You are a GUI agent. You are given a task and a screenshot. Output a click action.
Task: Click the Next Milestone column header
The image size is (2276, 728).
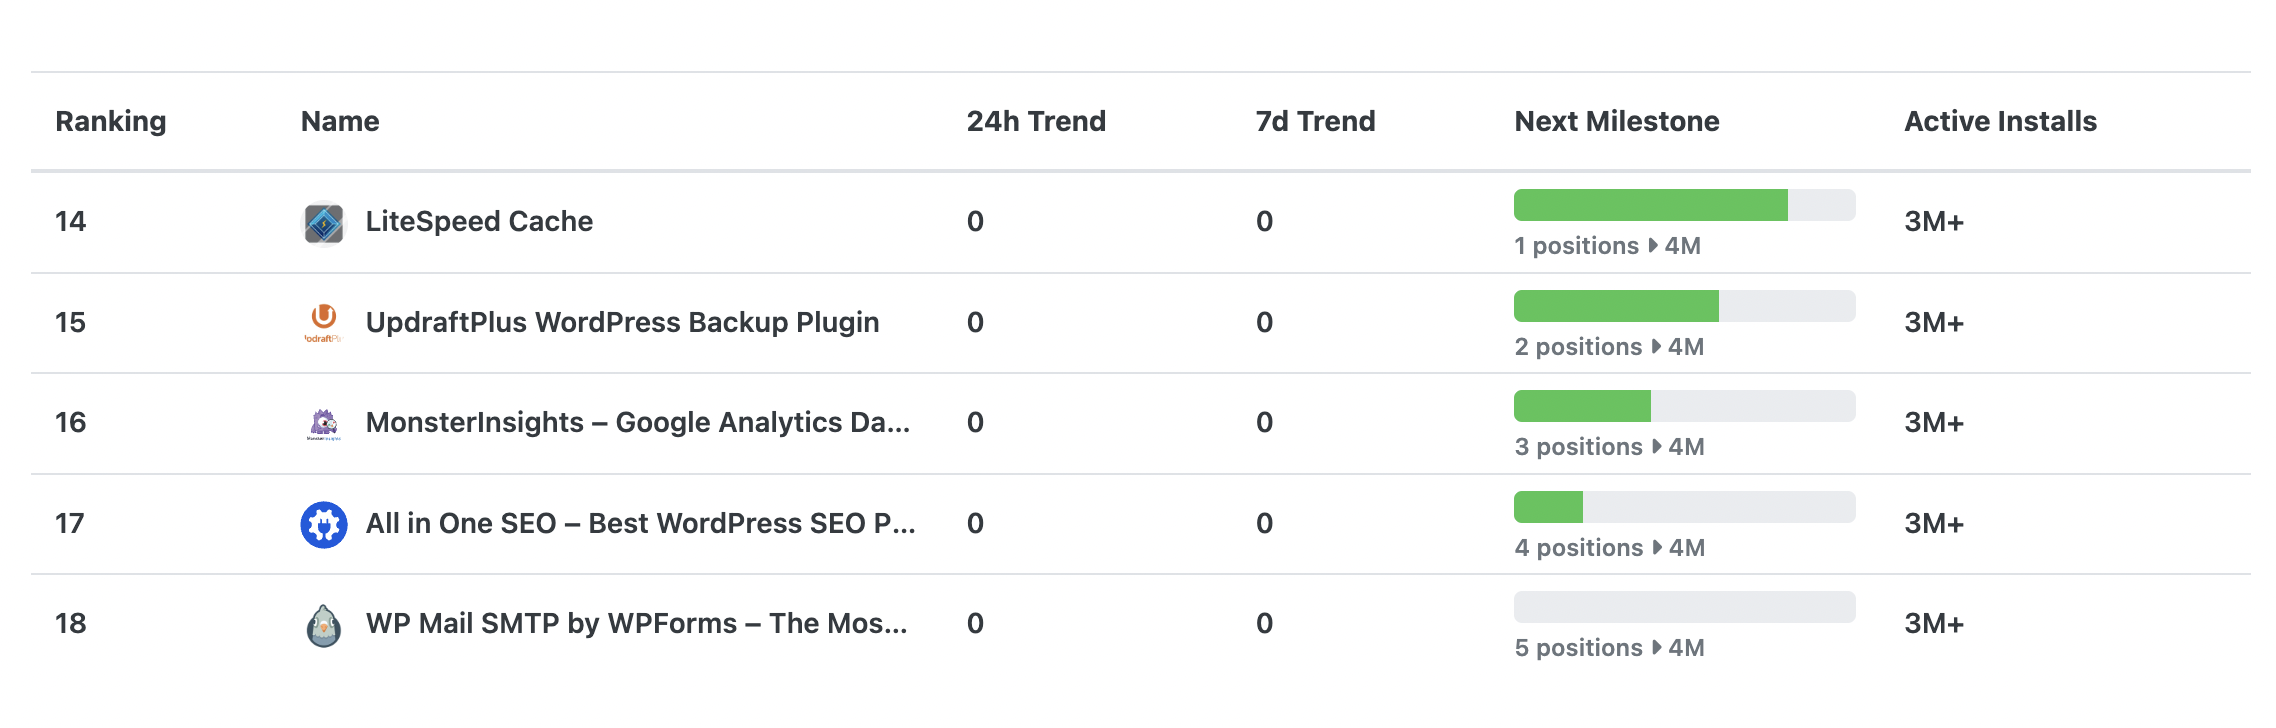1616,121
